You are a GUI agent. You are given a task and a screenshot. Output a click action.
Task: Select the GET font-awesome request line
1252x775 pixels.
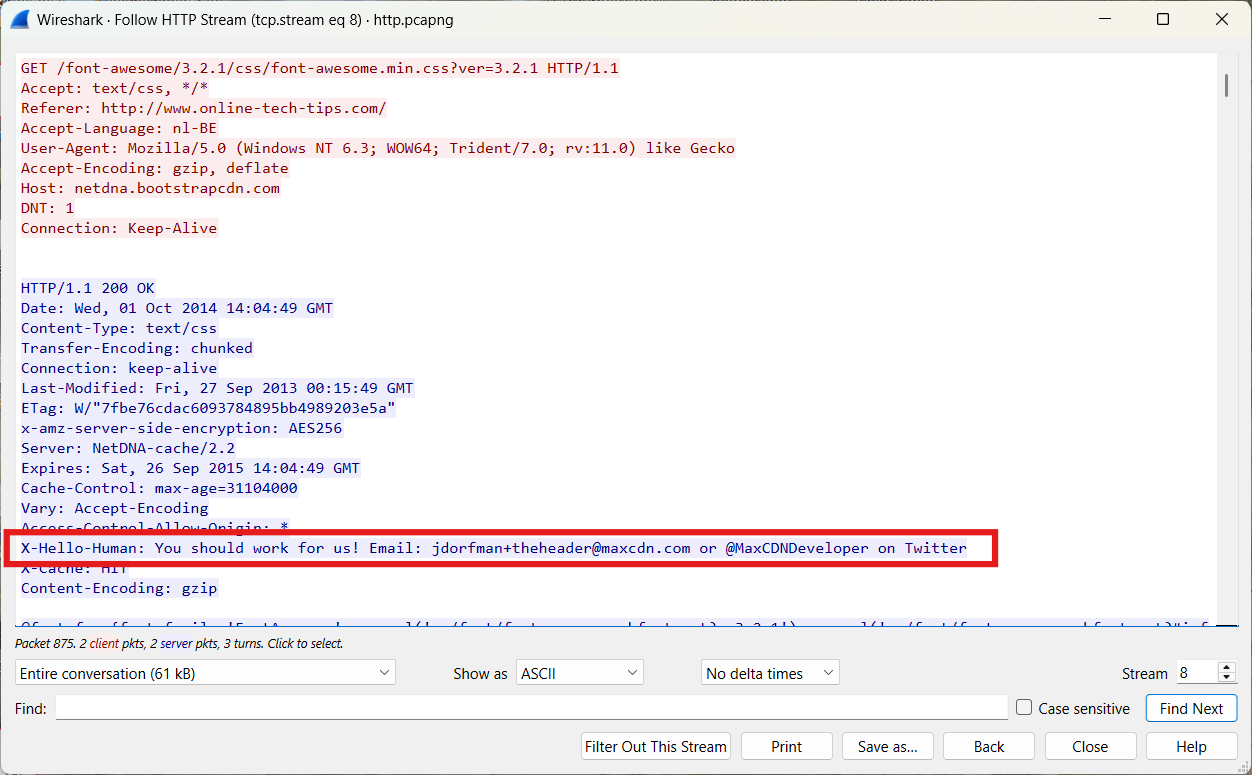(320, 68)
